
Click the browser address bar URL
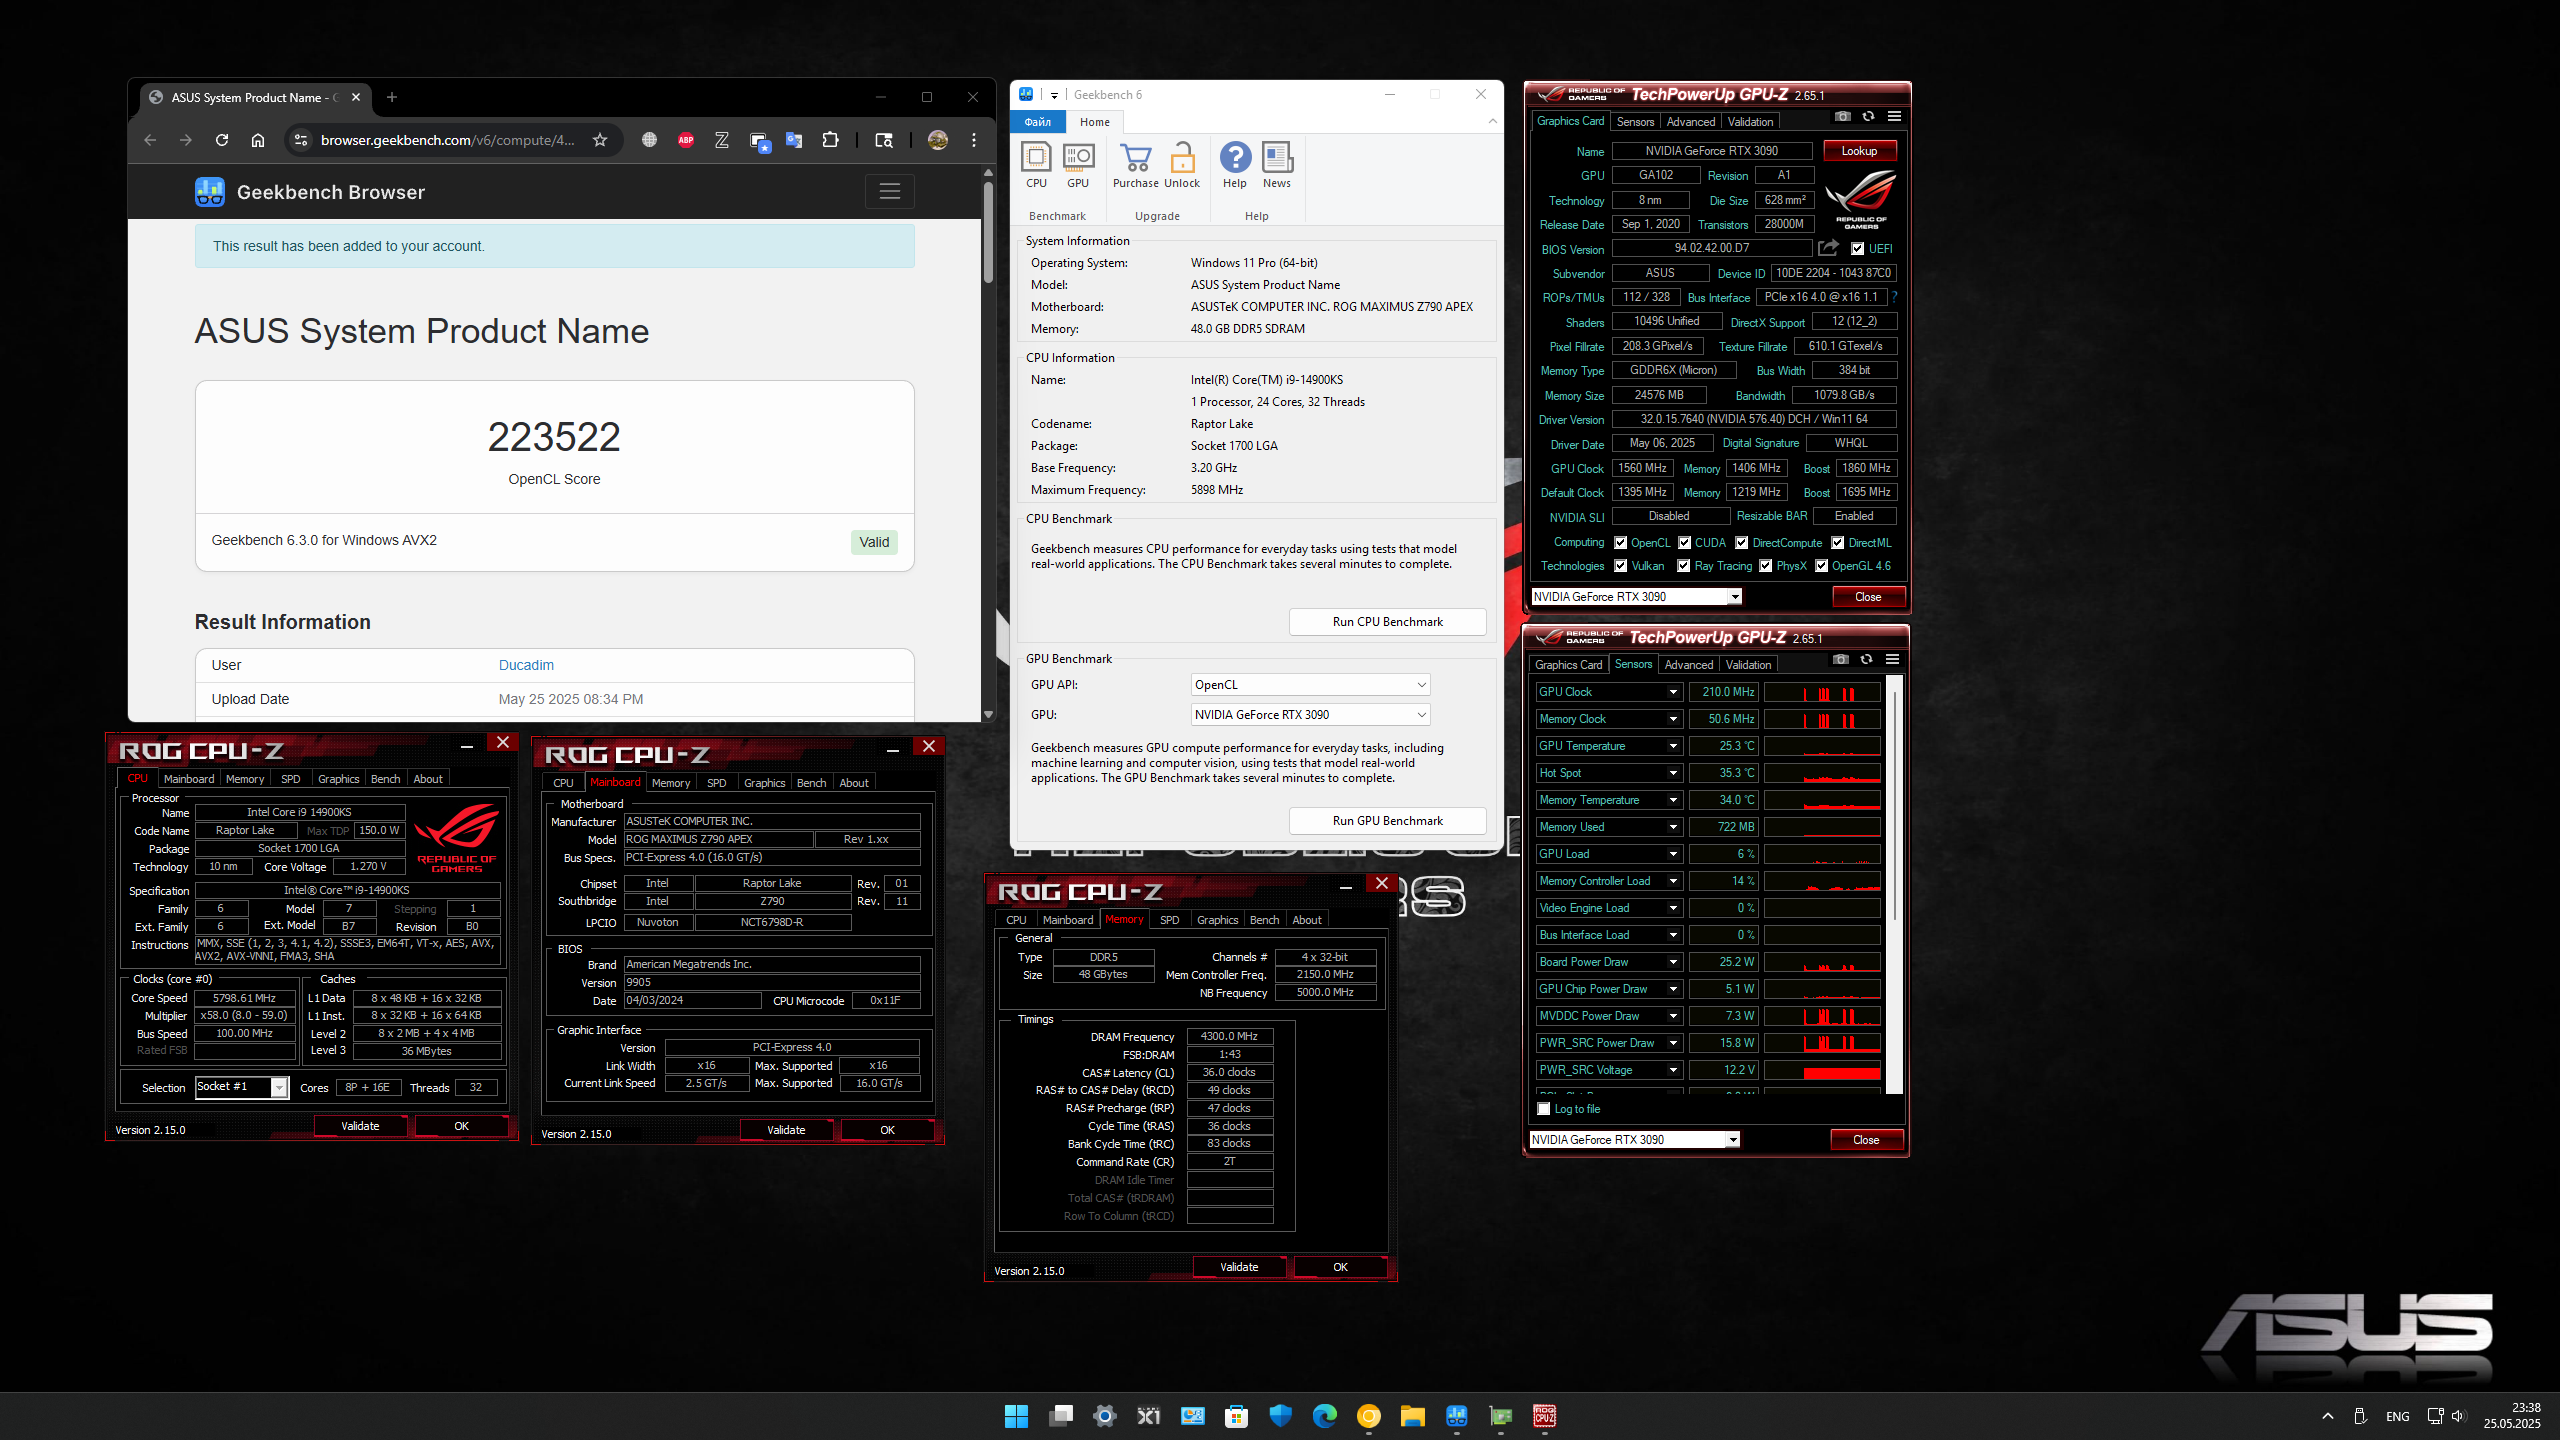tap(448, 140)
